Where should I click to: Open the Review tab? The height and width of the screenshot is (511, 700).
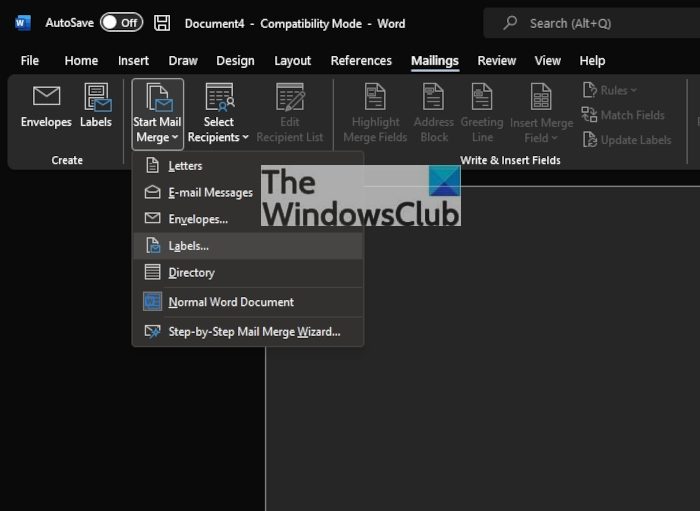point(496,61)
